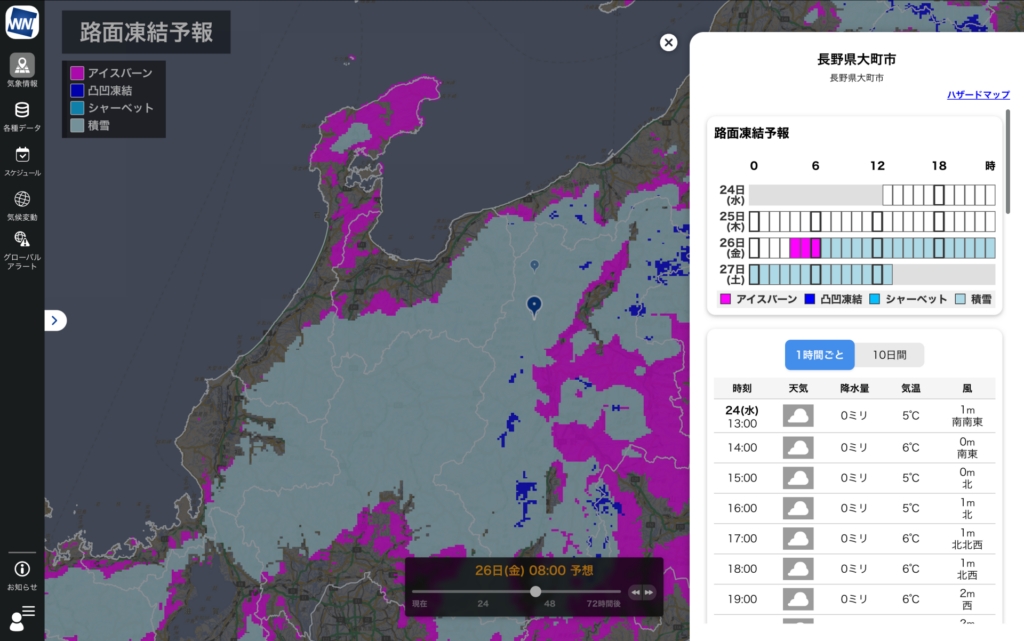The height and width of the screenshot is (641, 1024).
Task: Click the 凸凹凍結 blue legend swatch
Action: click(x=77, y=90)
